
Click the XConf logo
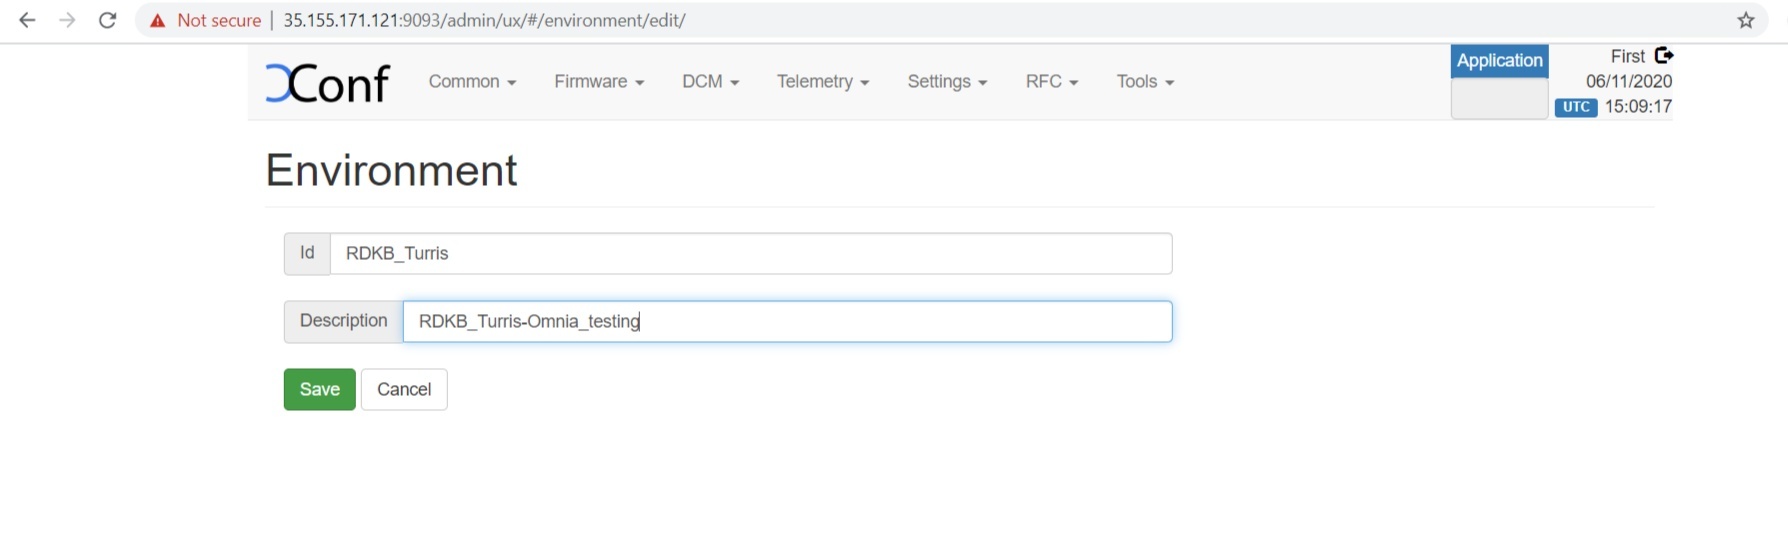[328, 83]
